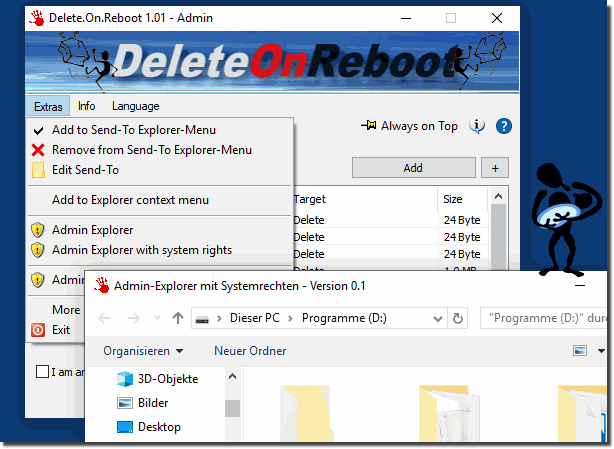
Task: Click the view mode icon in Admin-Explorer toolbar
Action: coord(580,351)
